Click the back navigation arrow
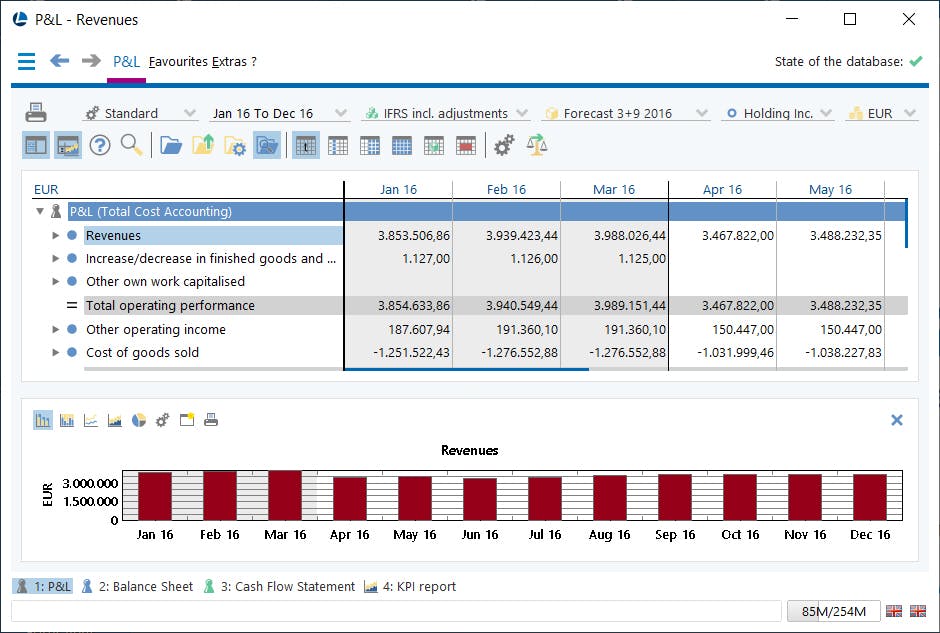 59,61
